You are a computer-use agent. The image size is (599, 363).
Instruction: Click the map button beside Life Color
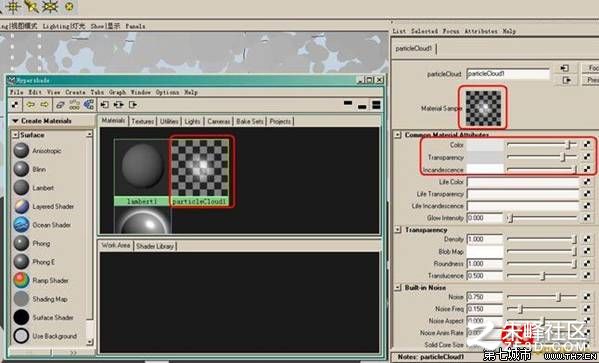(587, 182)
